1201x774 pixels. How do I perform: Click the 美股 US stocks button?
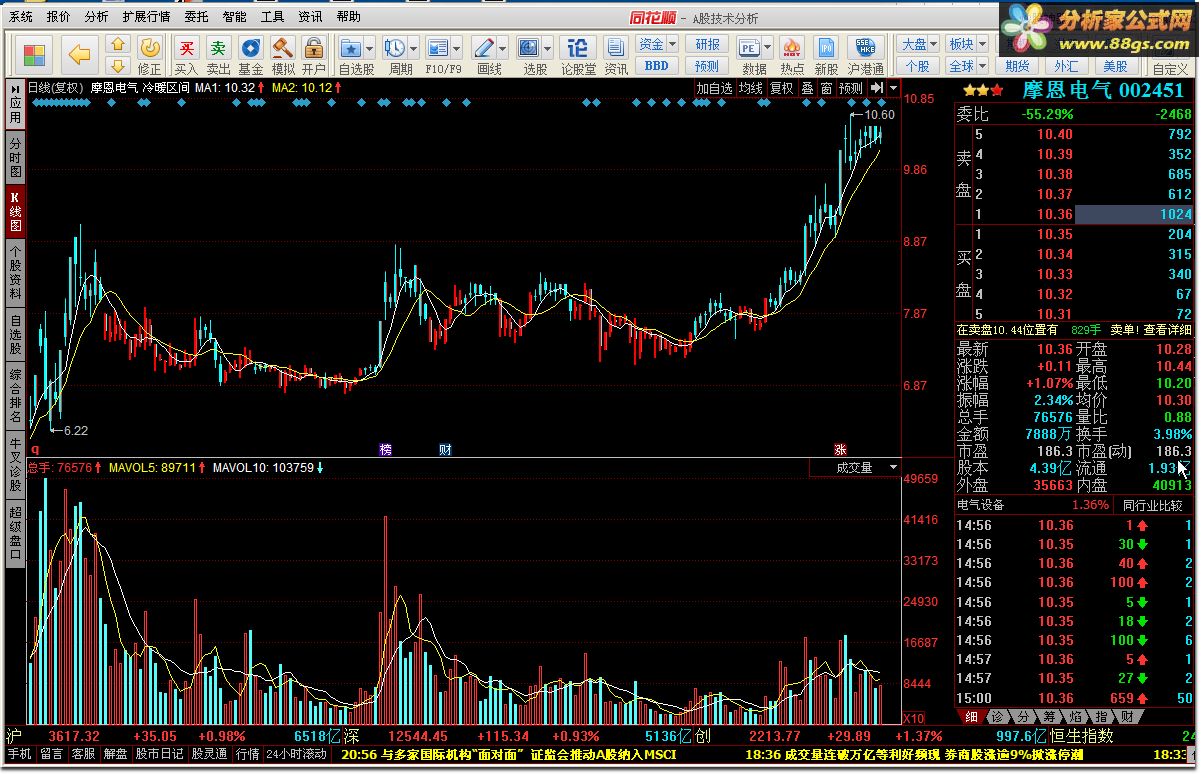(x=1115, y=66)
